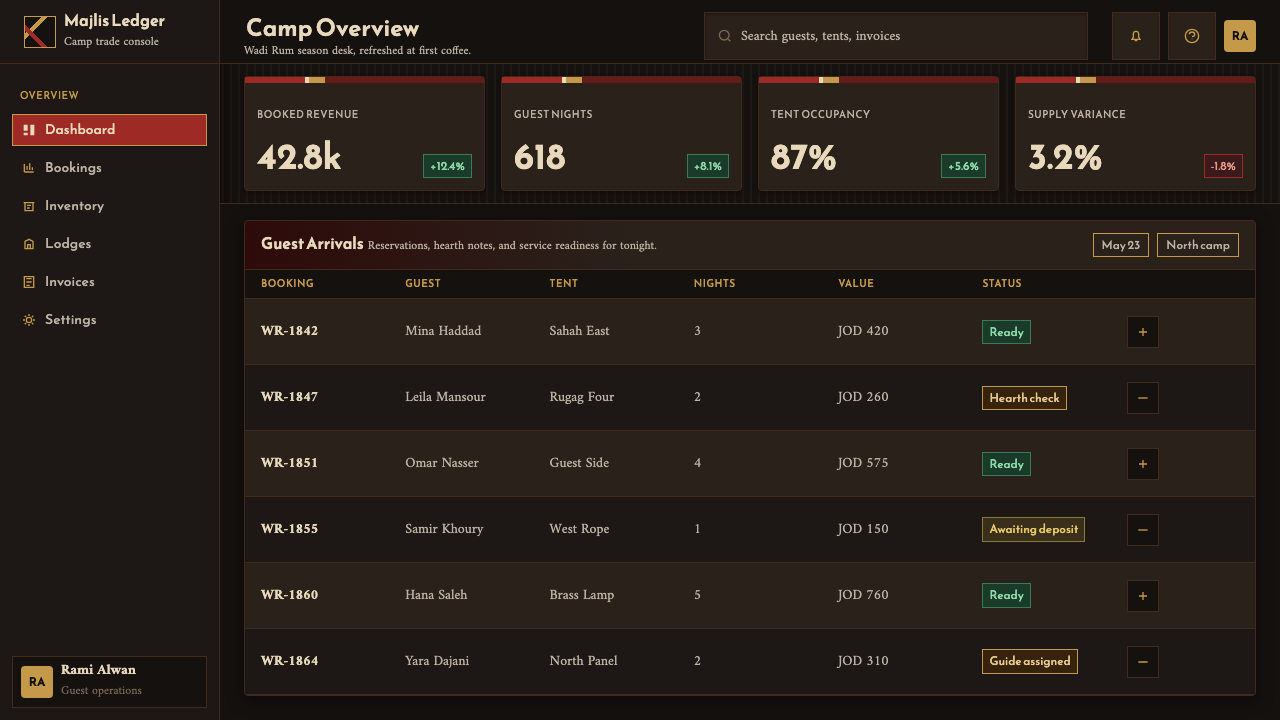Click the +12.4% revenue change badge

(447, 167)
